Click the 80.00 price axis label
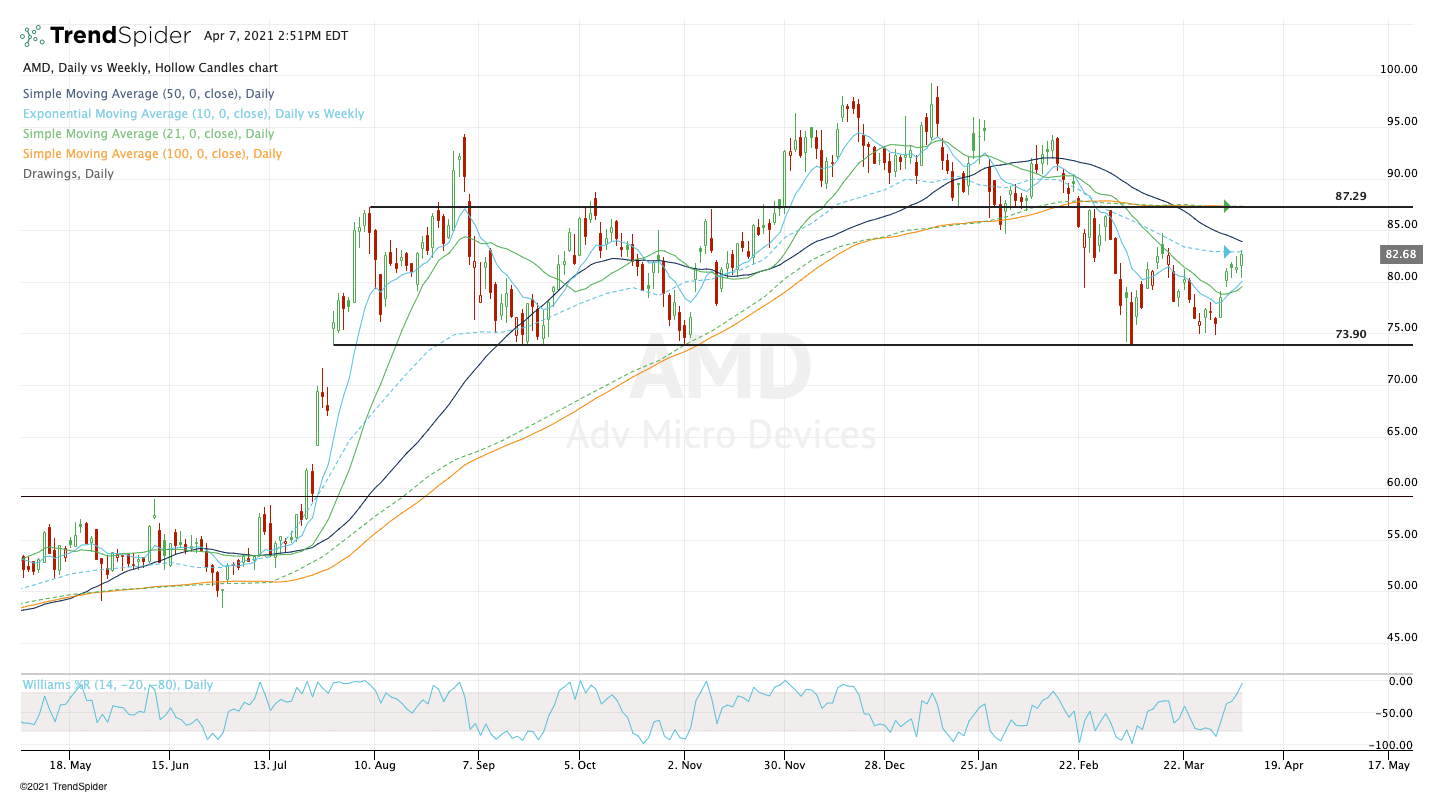Image resolution: width=1443 pixels, height=796 pixels. (x=1401, y=277)
